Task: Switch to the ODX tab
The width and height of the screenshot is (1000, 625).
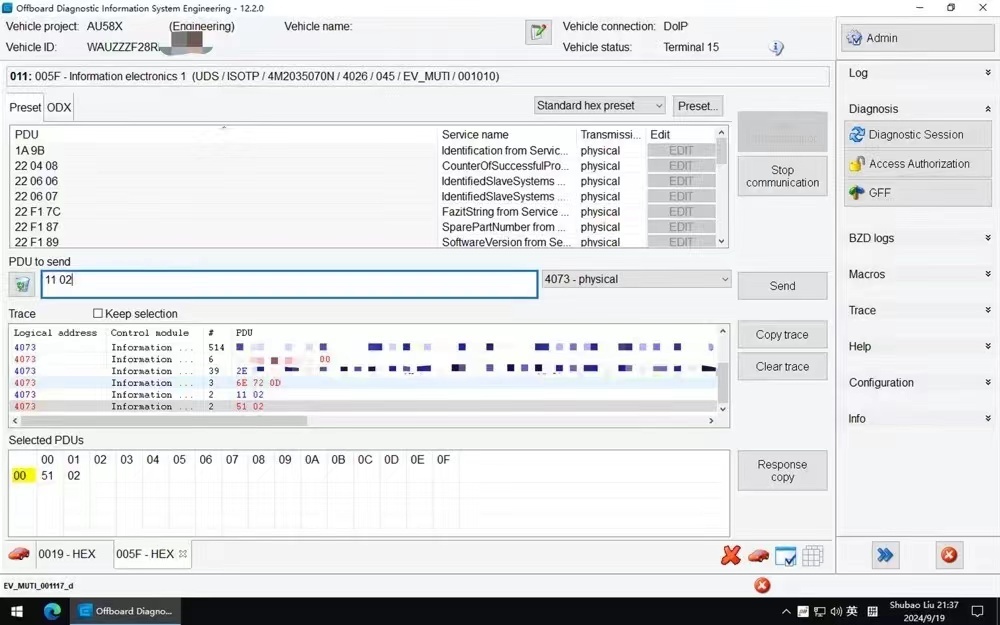Action: click(59, 108)
